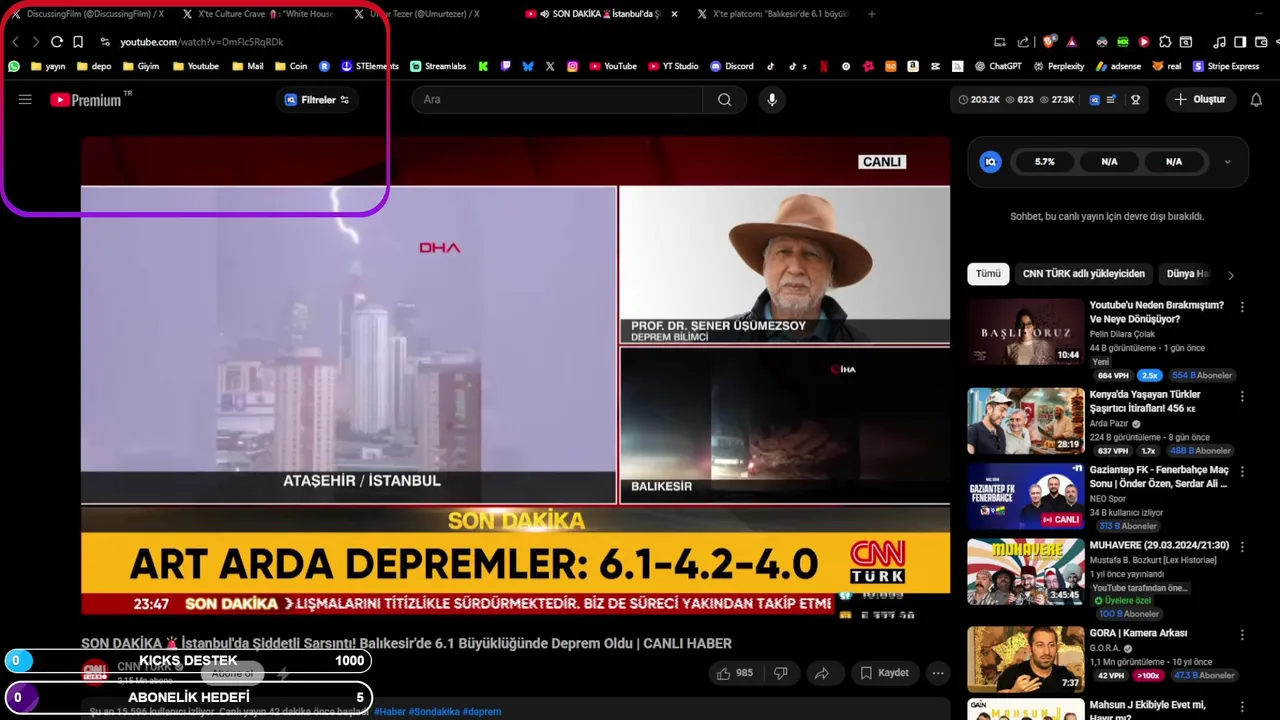Open options menu for GORA Kamera Arkası

tap(1242, 635)
